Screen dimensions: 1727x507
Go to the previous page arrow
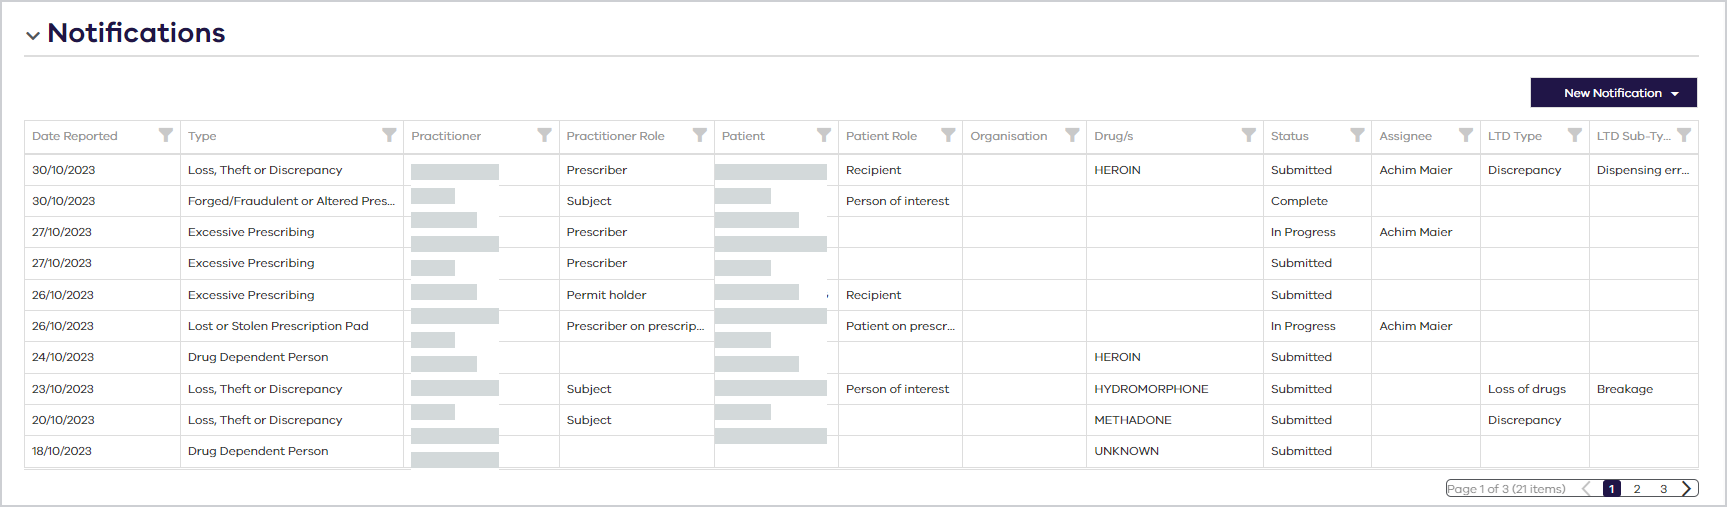(1587, 489)
